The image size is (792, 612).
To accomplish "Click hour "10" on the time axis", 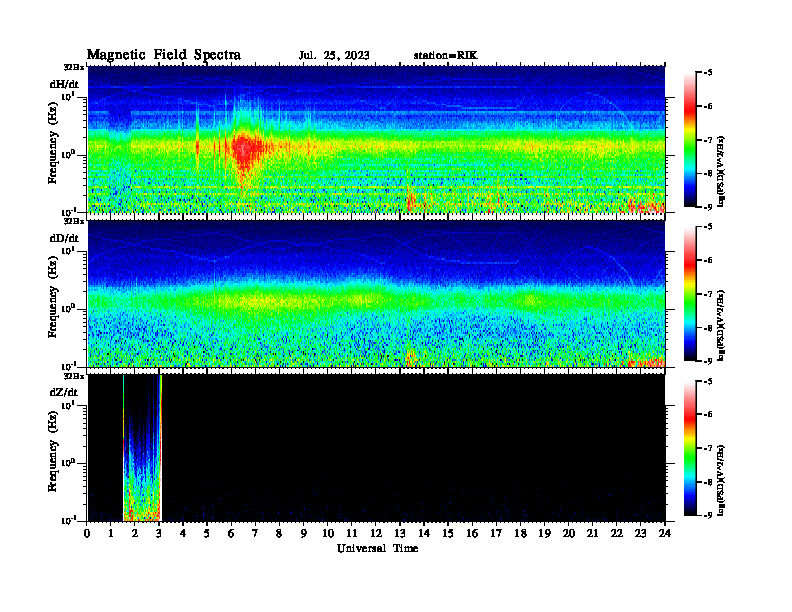I will 328,533.
